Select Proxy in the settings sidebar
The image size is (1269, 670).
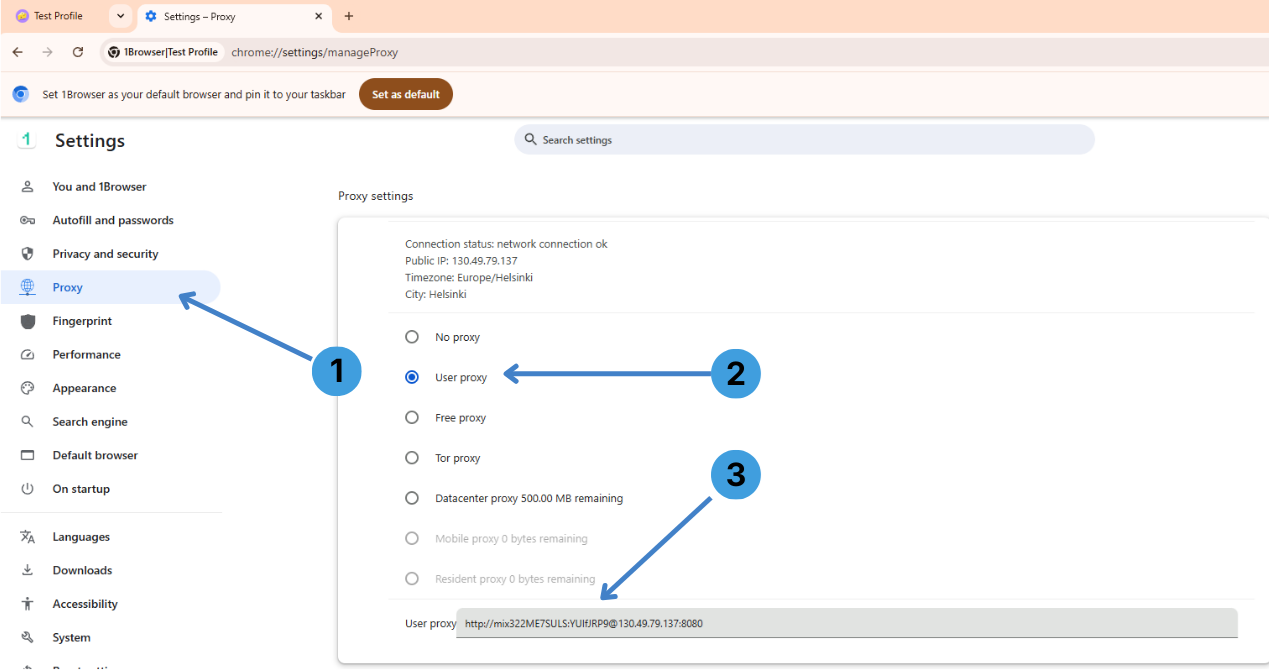coord(110,287)
